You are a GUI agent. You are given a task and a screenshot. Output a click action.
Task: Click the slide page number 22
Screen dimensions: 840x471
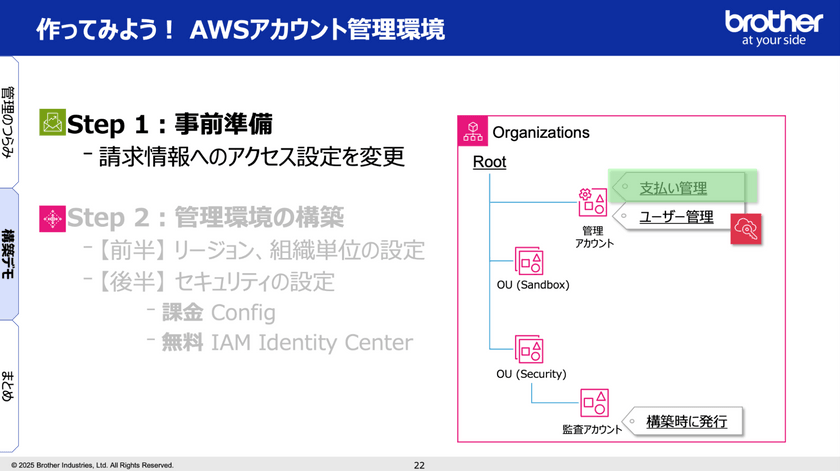(419, 465)
